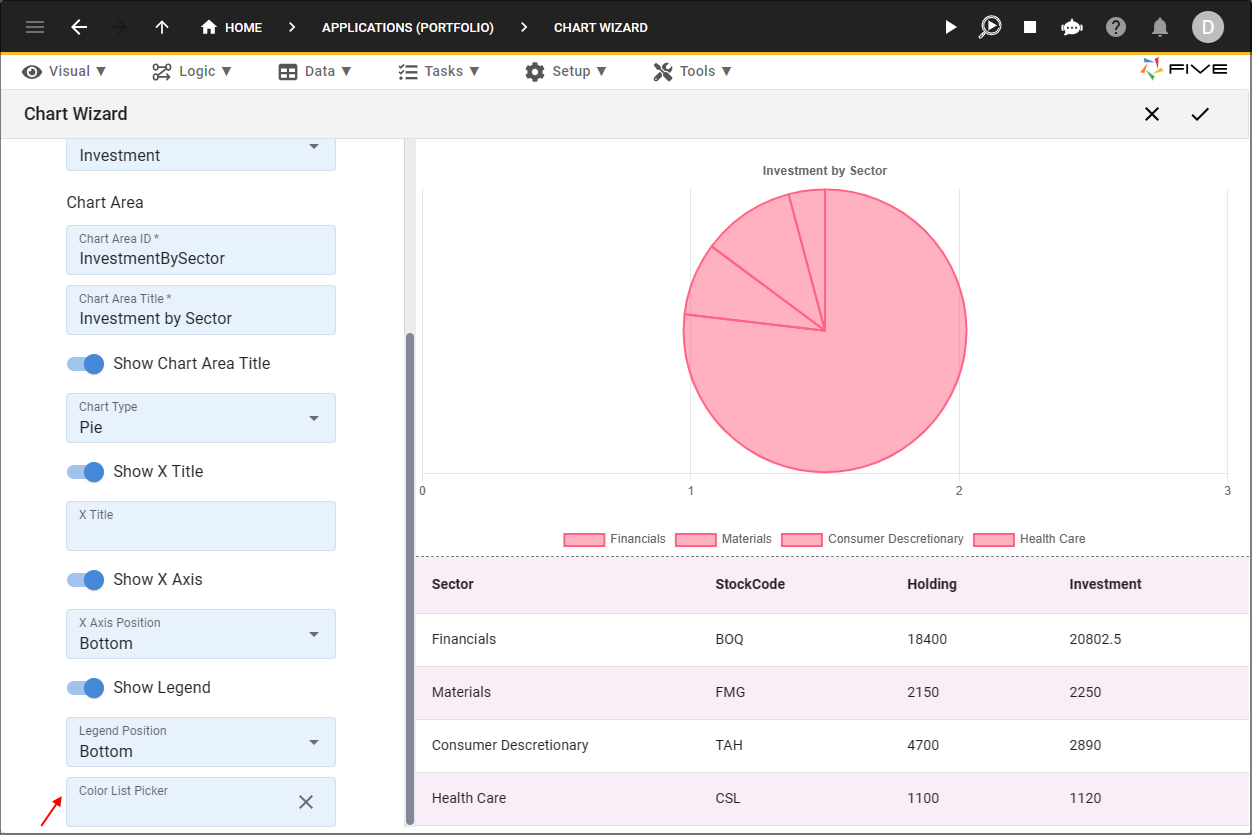
Task: Save the chart with the checkmark
Action: click(1200, 114)
